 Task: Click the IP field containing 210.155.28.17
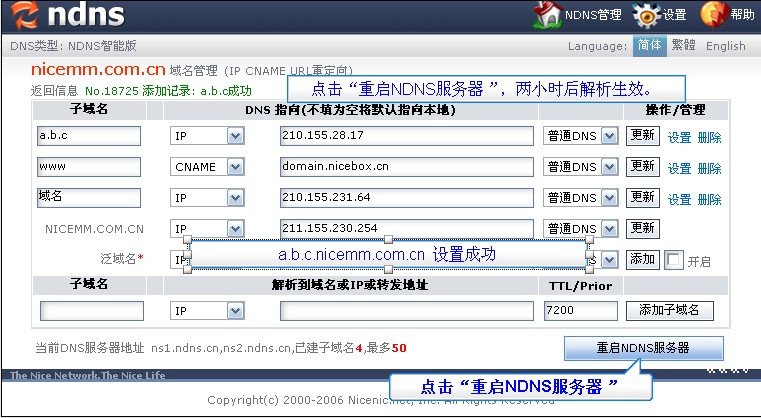406,136
